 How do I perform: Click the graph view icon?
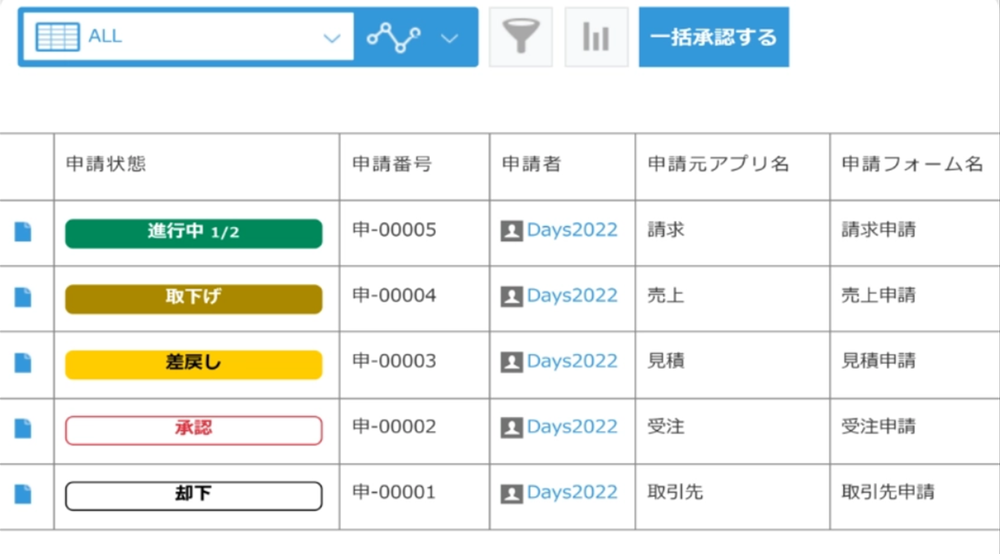click(393, 37)
